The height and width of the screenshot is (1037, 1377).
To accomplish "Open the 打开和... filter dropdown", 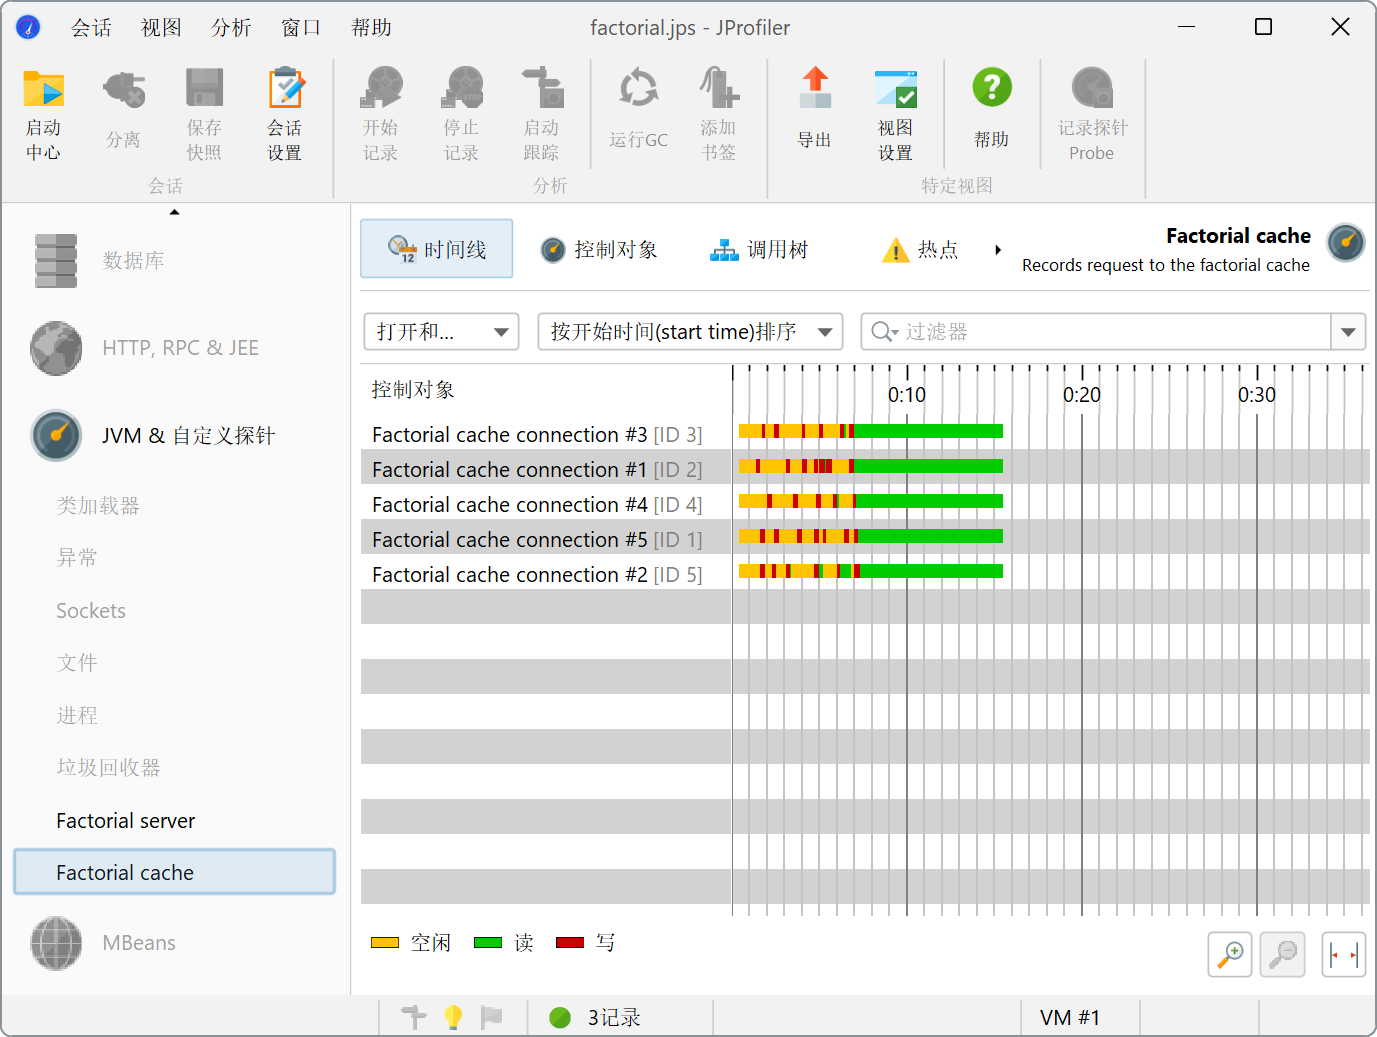I will (x=441, y=332).
